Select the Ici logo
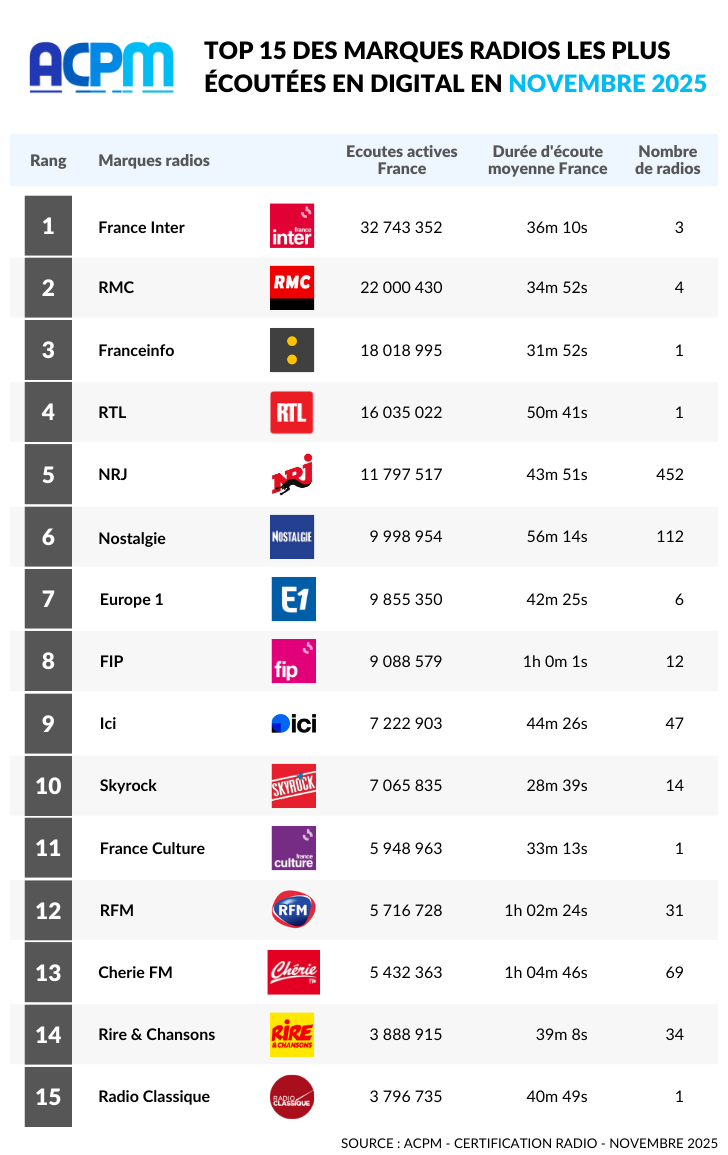 point(293,723)
